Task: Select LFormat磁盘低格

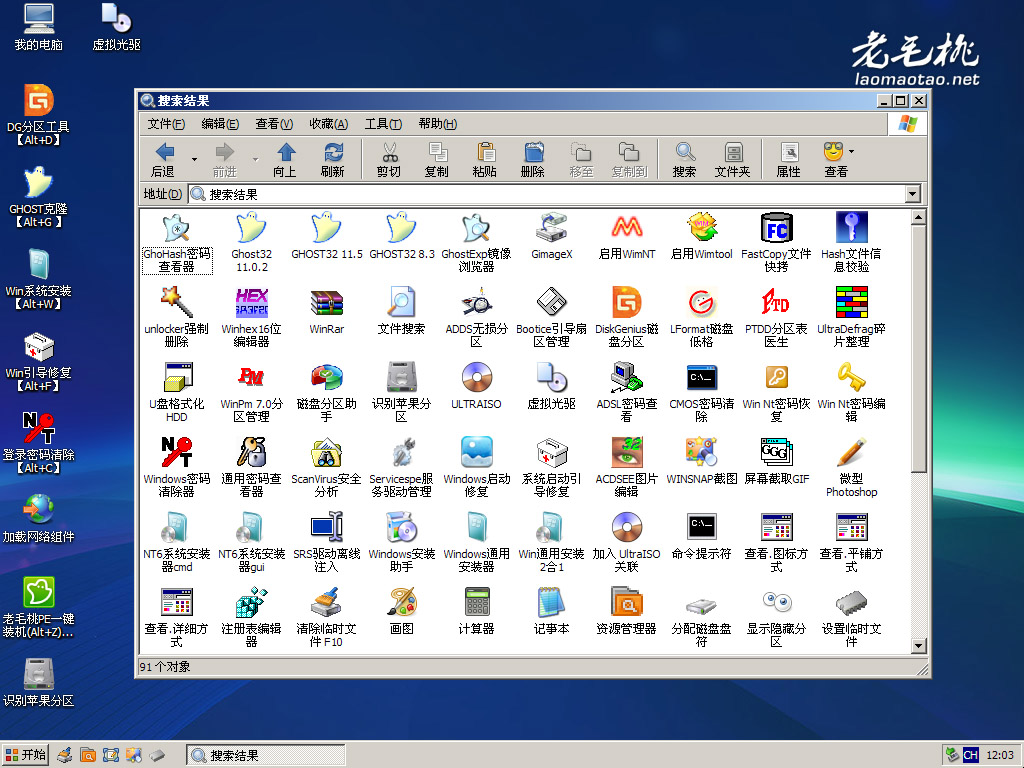Action: click(x=701, y=317)
